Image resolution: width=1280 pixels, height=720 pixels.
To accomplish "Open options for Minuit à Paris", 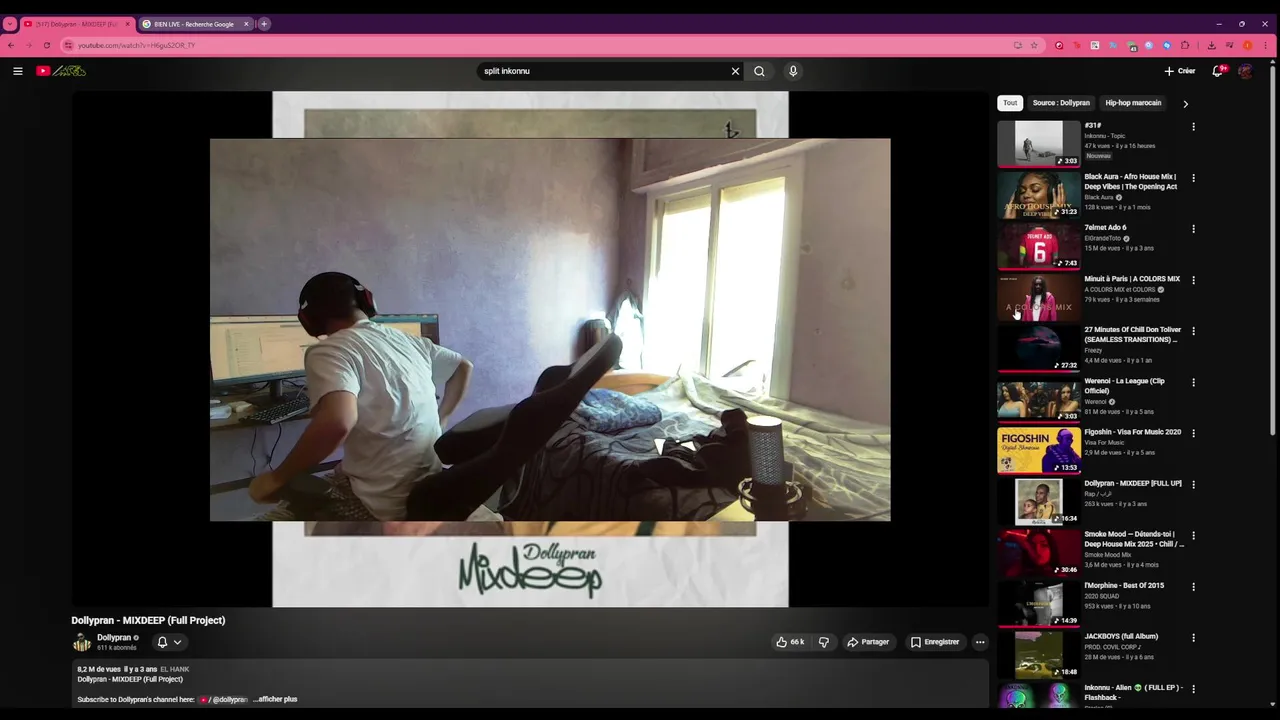I will 1193,280.
